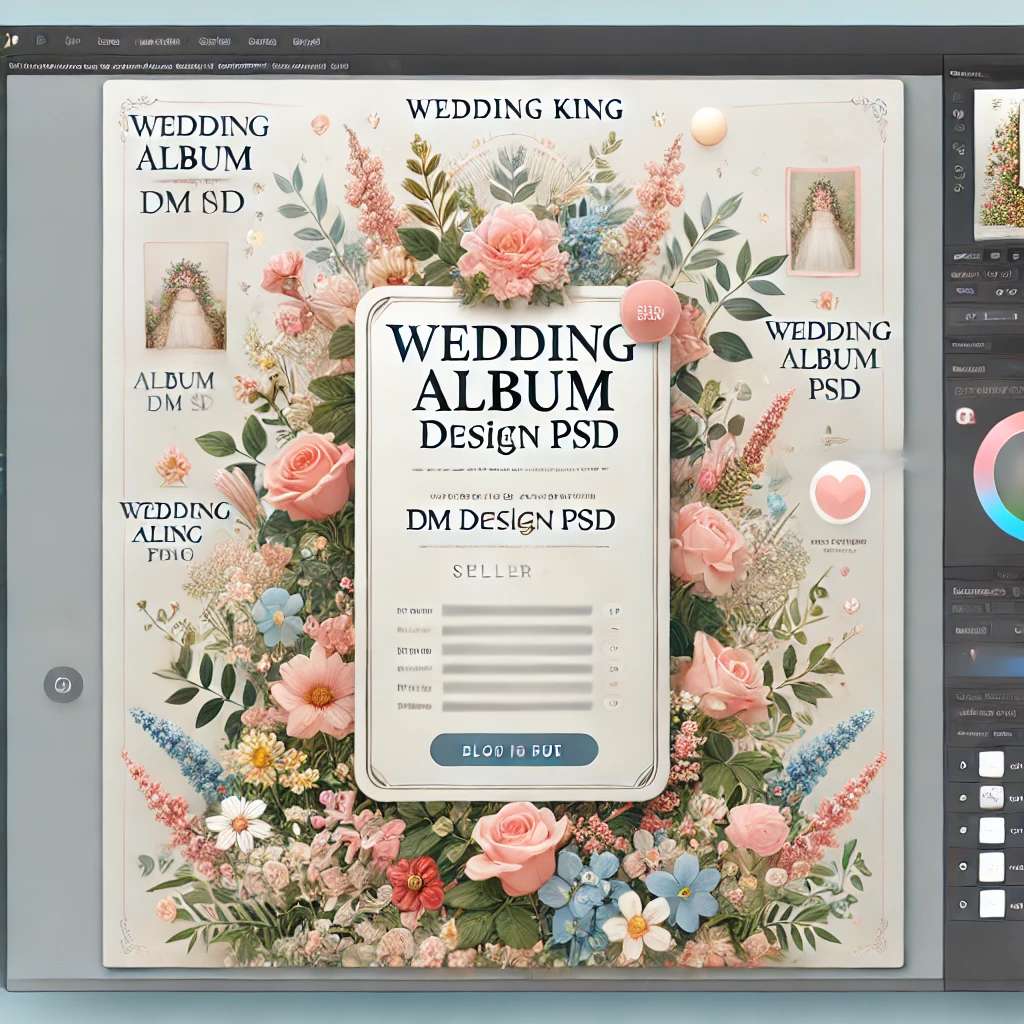Hide the second layer using its eye icon
This screenshot has width=1024, height=1024.
[x=962, y=798]
